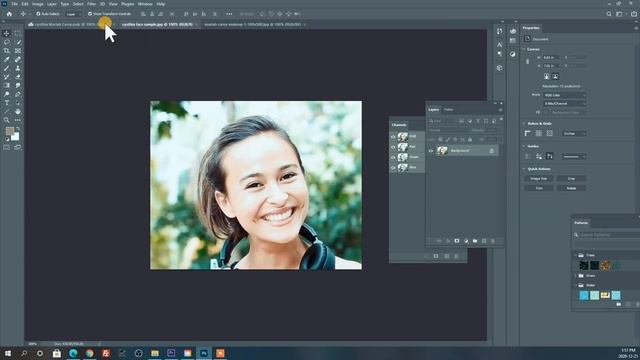Image resolution: width=640 pixels, height=360 pixels.
Task: Click the Trim quick action button
Action: [x=539, y=188]
